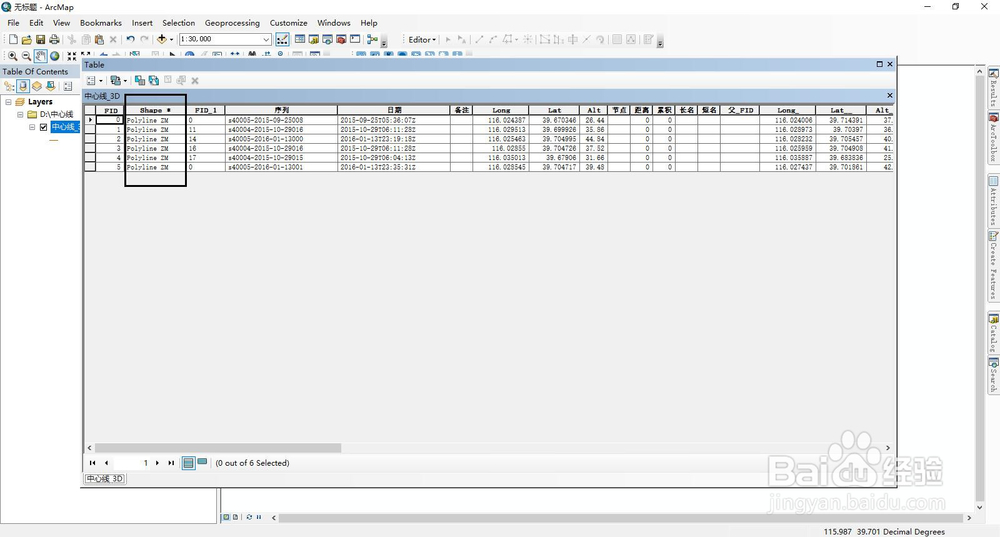Click Select By Attributes in table toolbar
The height and width of the screenshot is (537, 1000).
[x=140, y=80]
